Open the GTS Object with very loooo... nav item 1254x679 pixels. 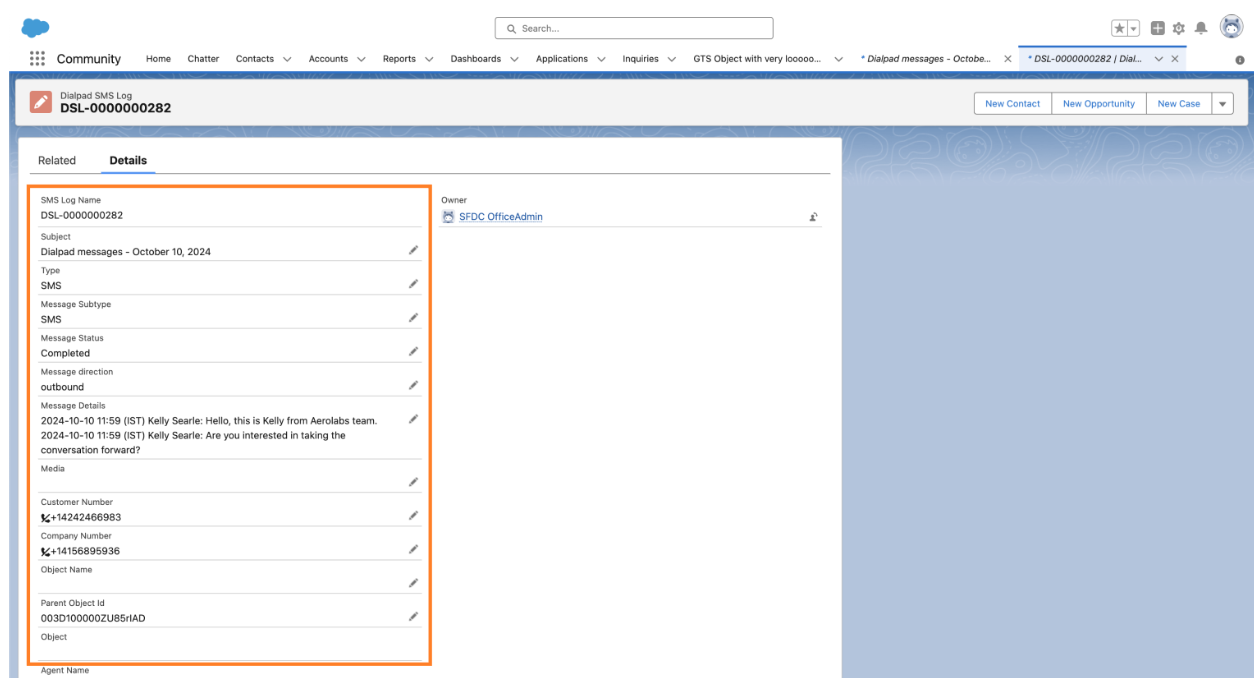[758, 59]
